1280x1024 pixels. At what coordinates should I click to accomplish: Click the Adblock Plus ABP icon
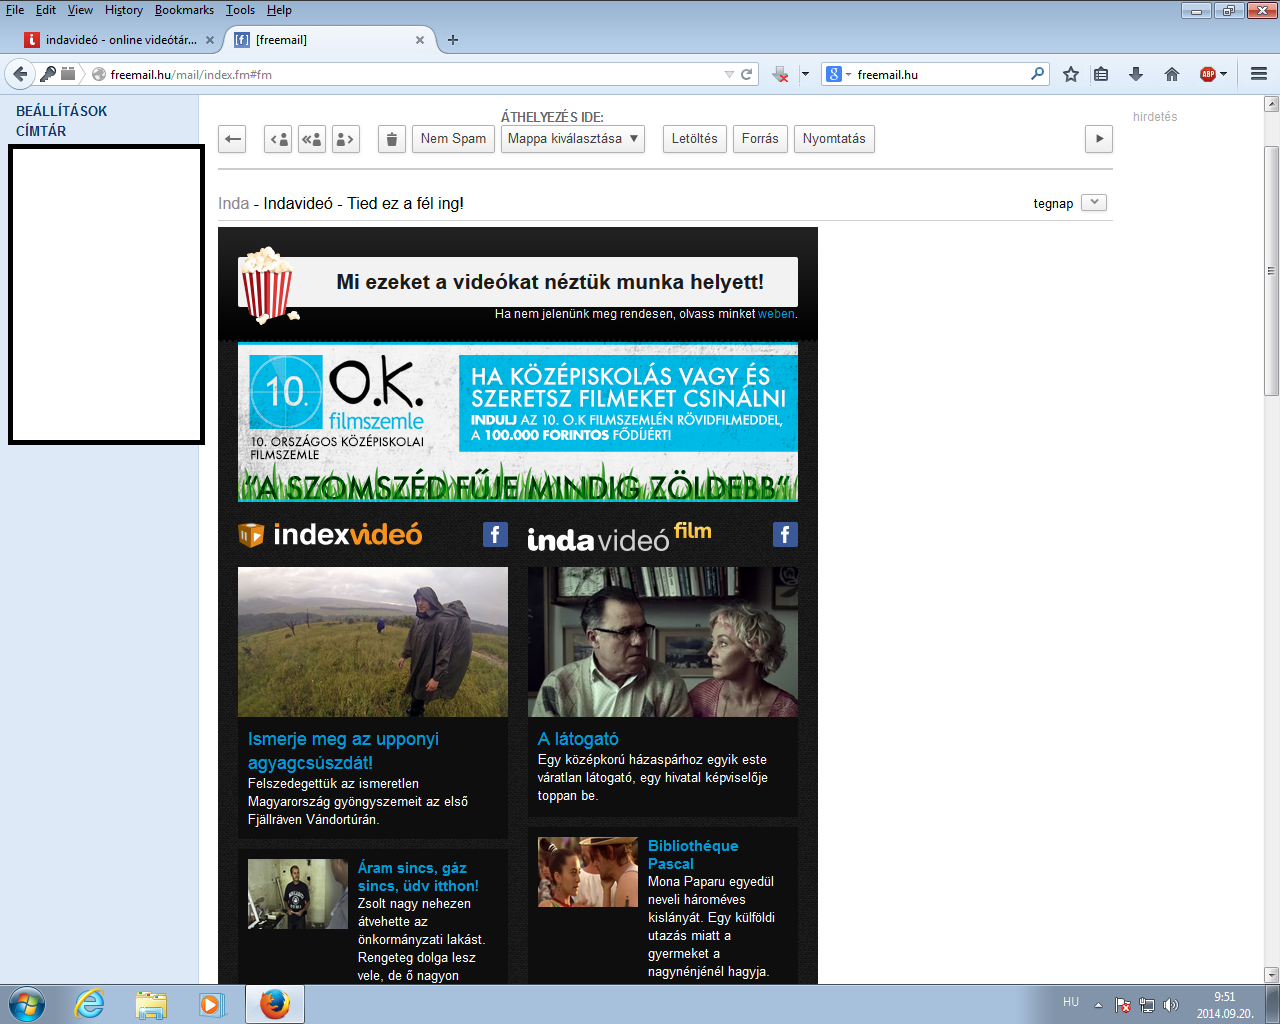tap(1208, 74)
